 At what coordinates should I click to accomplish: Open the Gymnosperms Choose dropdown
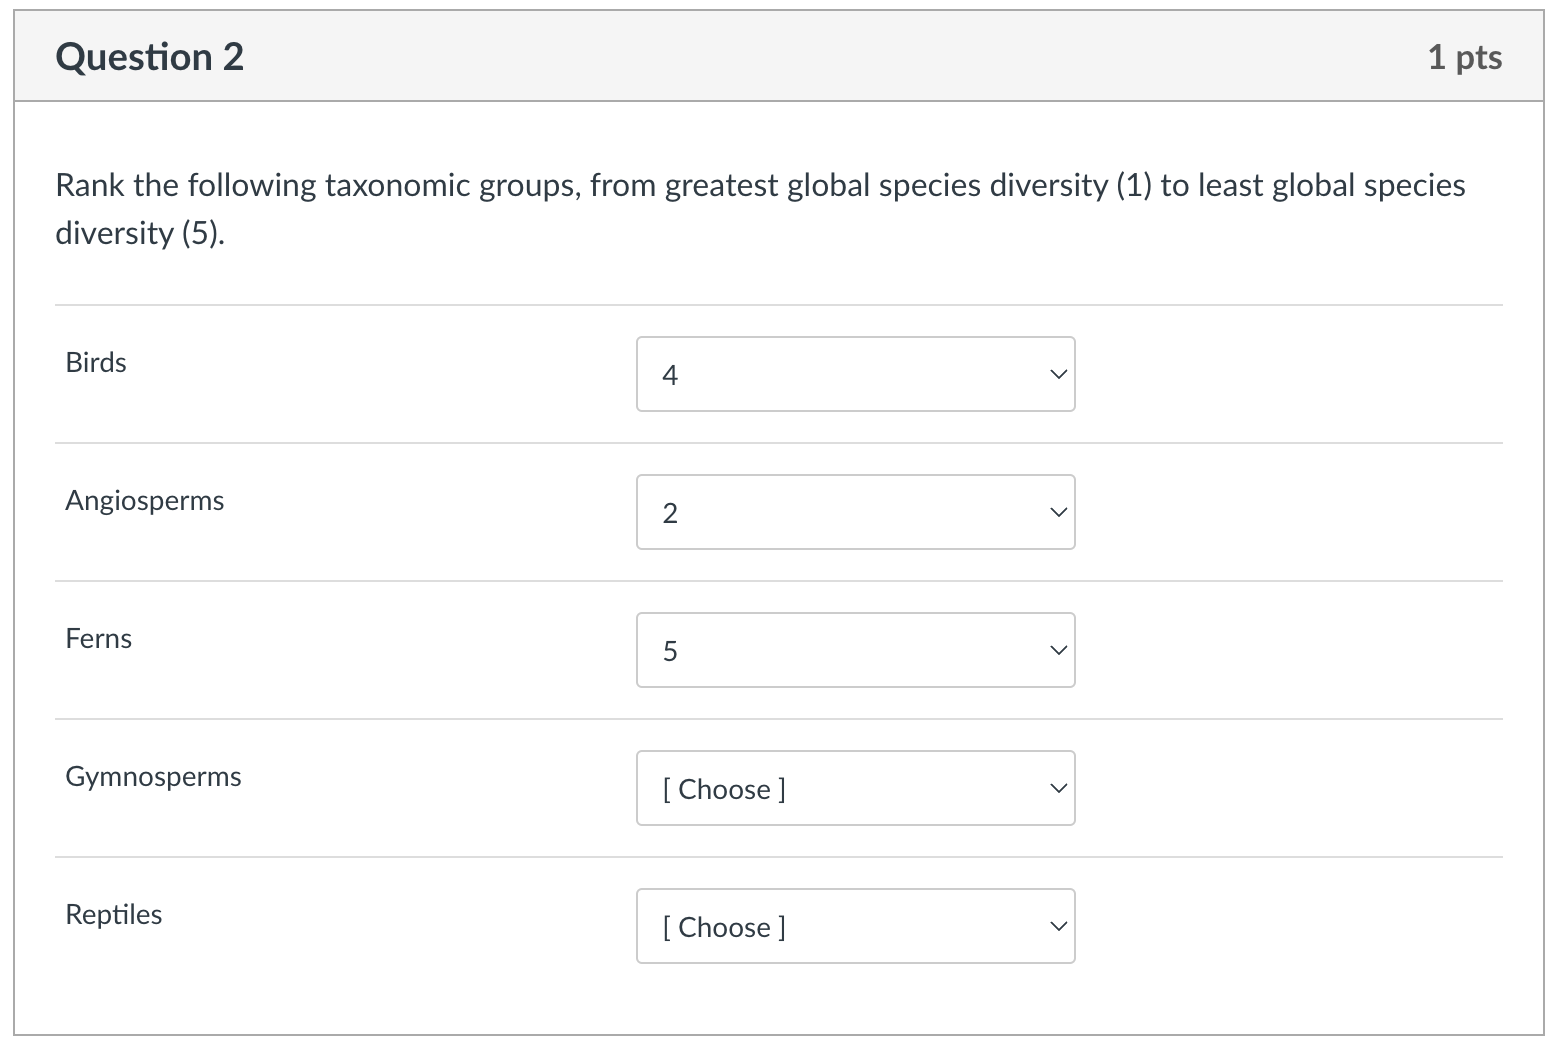854,788
